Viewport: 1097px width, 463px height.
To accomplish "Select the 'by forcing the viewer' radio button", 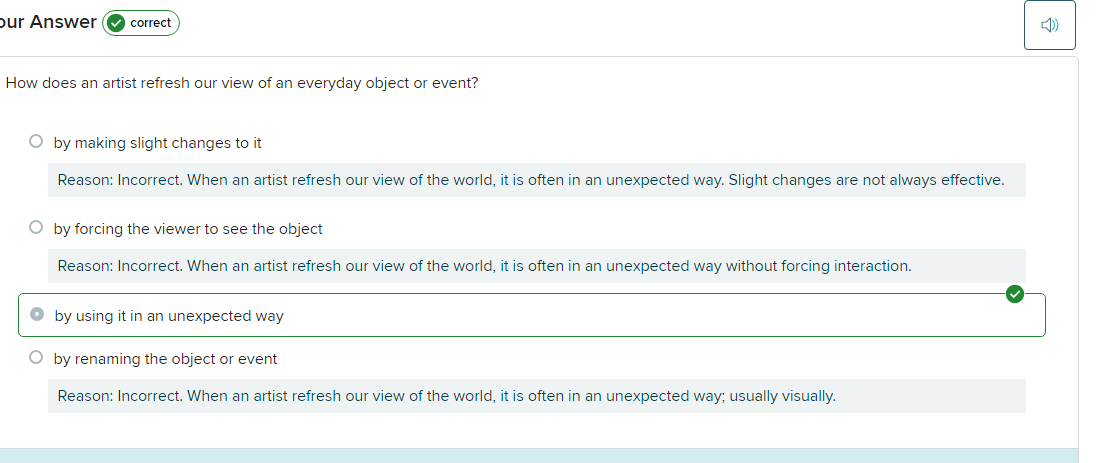I will pyautogui.click(x=36, y=228).
